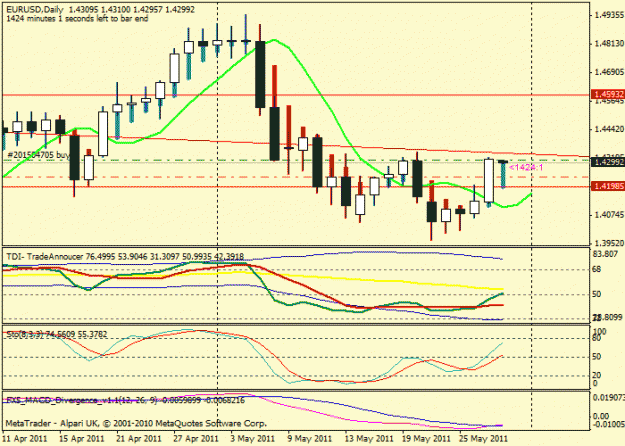Click the 1.45932 red price tag
625x446 pixels.
click(608, 94)
